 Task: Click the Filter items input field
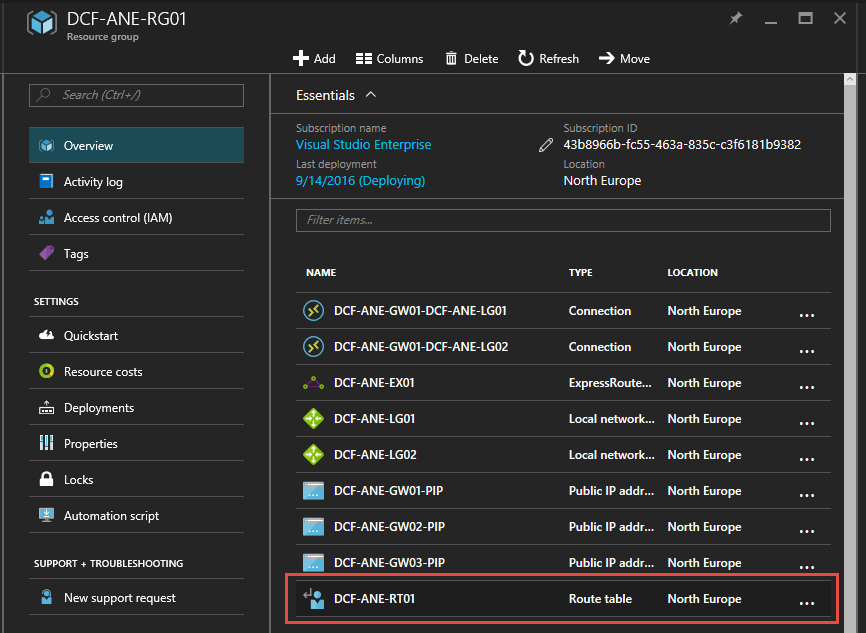click(563, 220)
